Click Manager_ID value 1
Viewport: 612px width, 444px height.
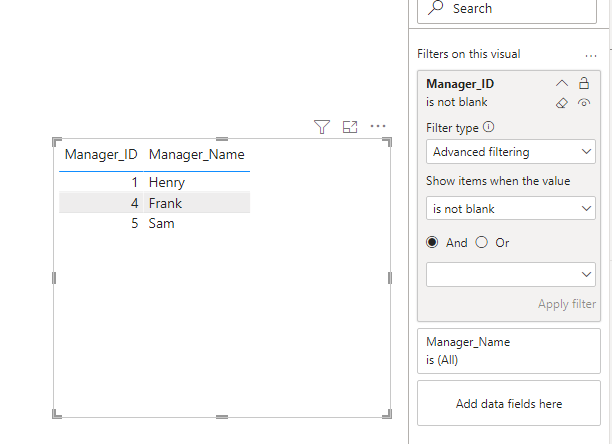[x=135, y=182]
